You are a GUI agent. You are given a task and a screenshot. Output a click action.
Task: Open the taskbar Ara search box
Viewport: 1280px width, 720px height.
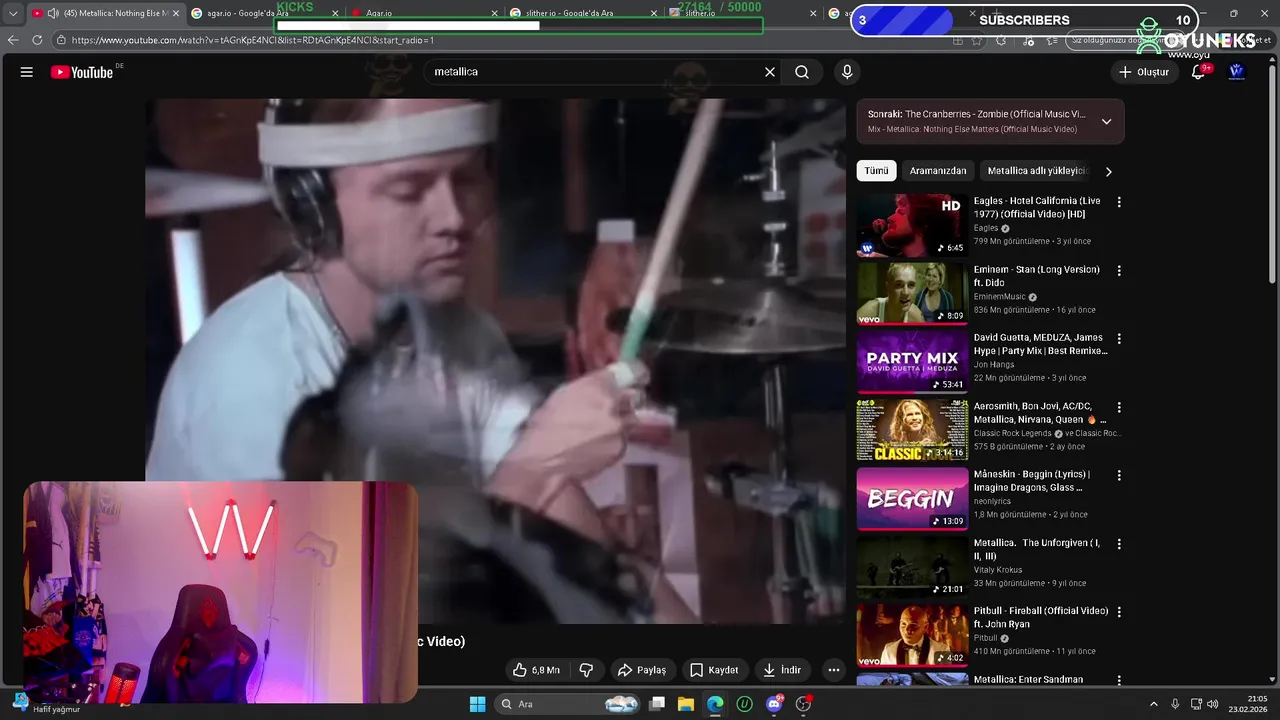tap(568, 704)
